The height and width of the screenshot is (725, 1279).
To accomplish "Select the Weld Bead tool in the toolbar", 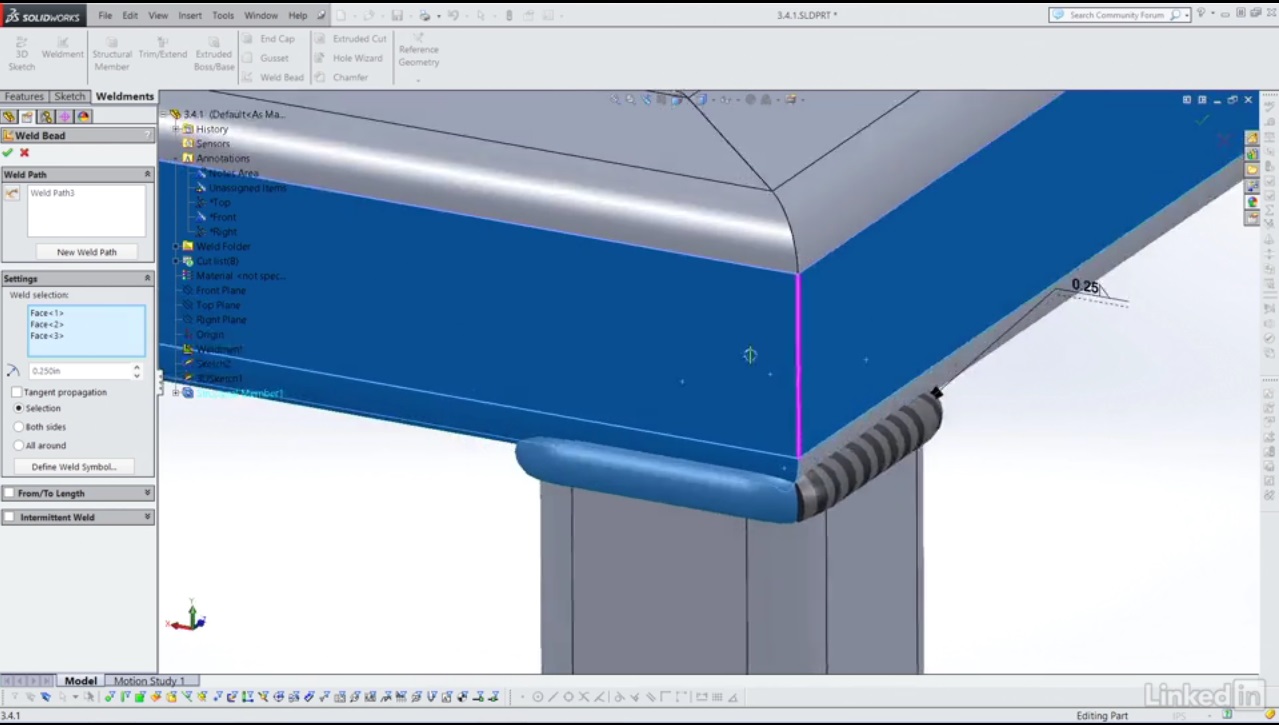I will 282,77.
